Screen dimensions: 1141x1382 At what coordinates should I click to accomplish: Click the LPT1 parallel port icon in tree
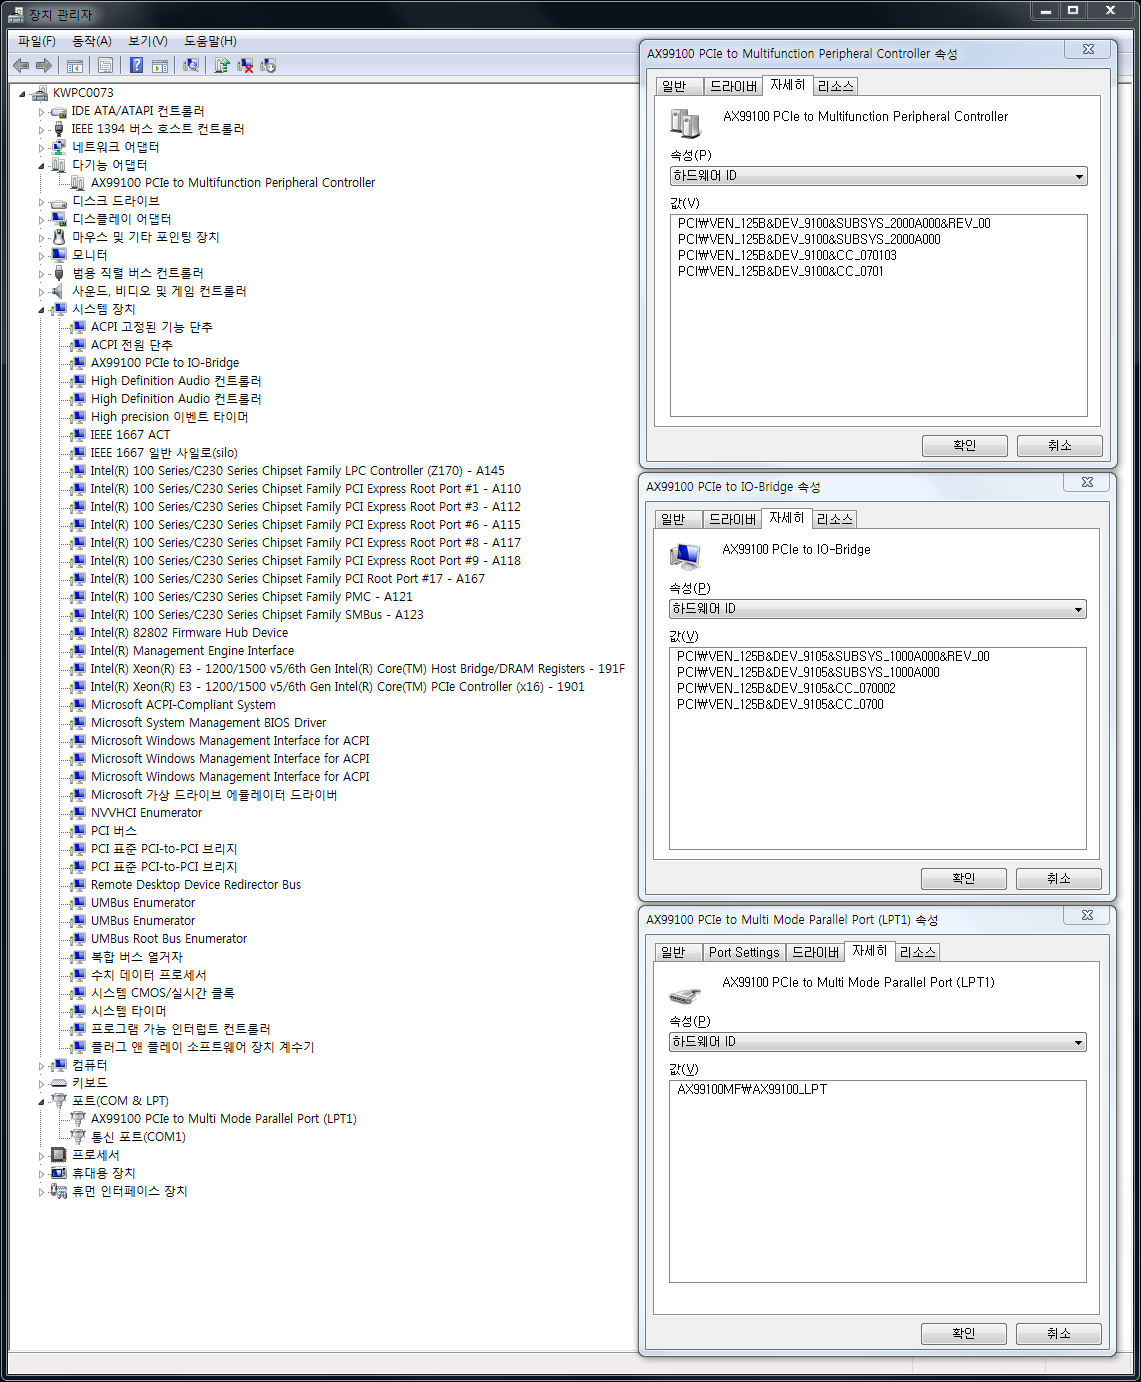tap(78, 1119)
